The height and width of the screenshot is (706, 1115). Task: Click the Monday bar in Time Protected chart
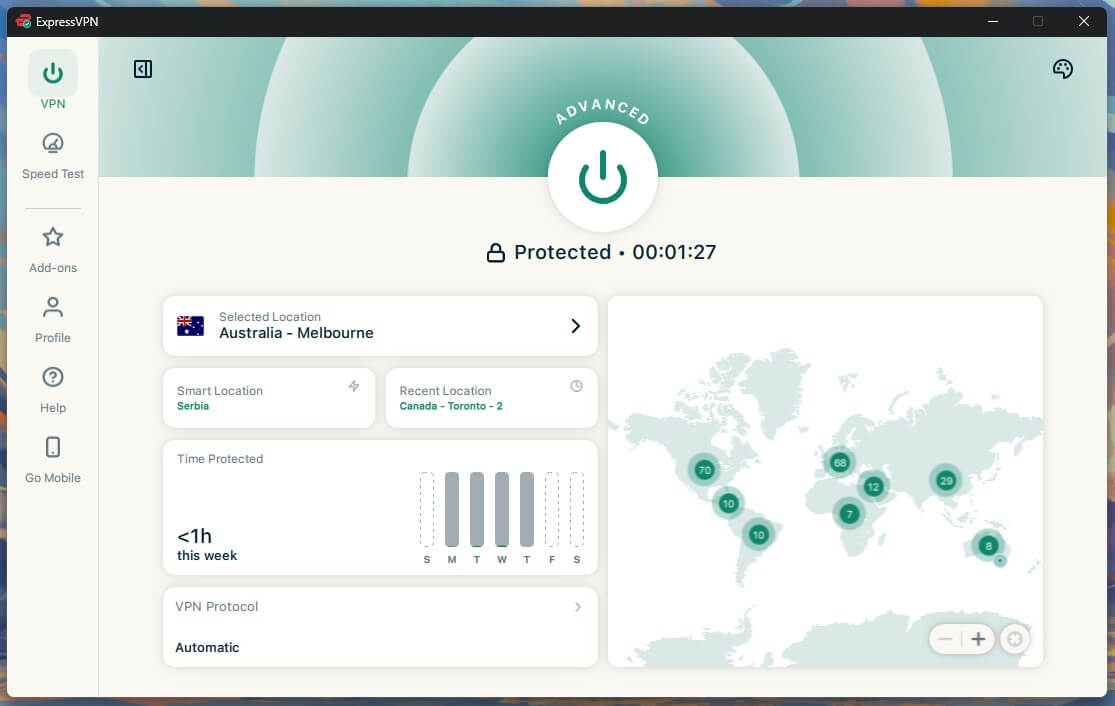pos(452,509)
